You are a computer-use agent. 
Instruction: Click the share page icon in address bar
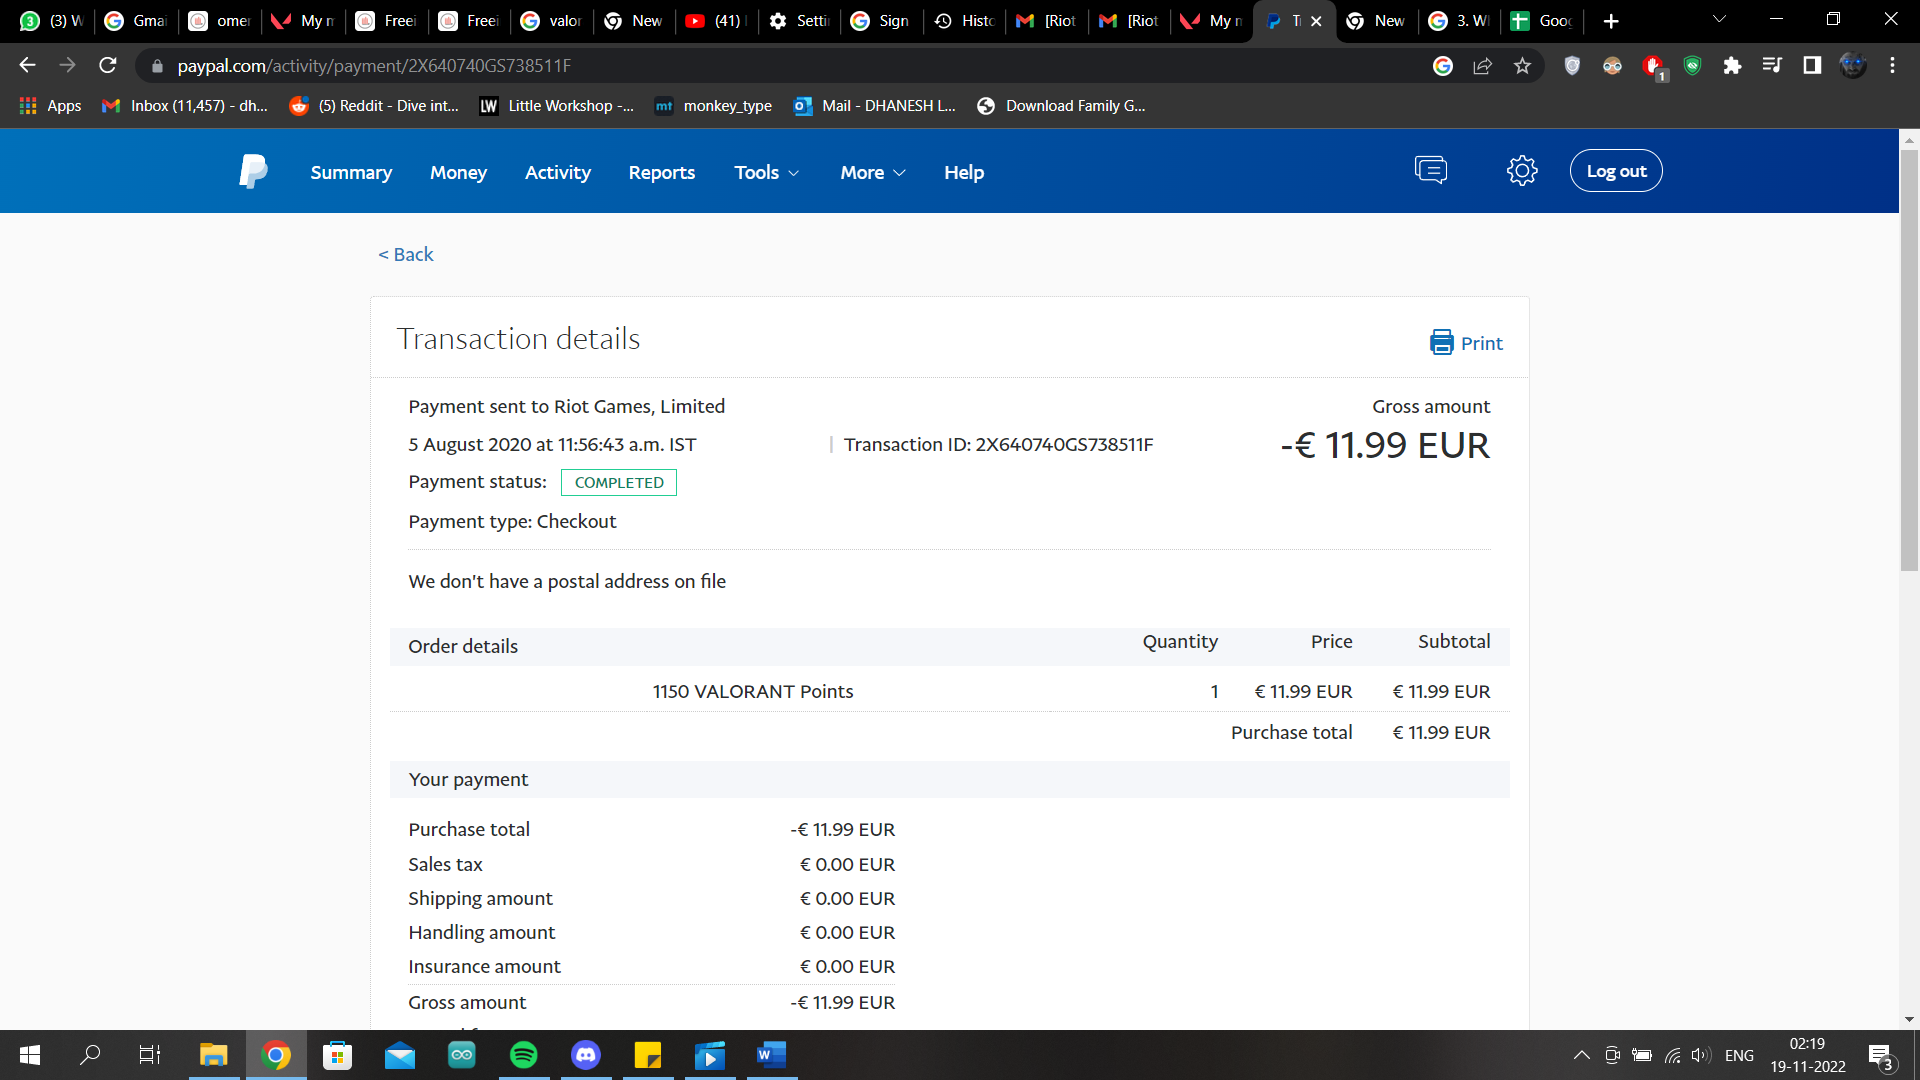pyautogui.click(x=1482, y=66)
